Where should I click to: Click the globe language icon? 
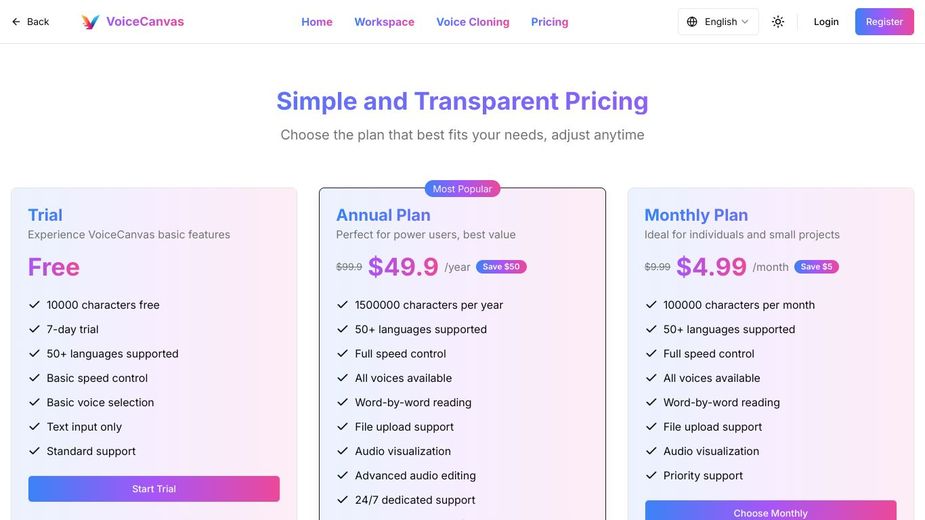click(692, 22)
